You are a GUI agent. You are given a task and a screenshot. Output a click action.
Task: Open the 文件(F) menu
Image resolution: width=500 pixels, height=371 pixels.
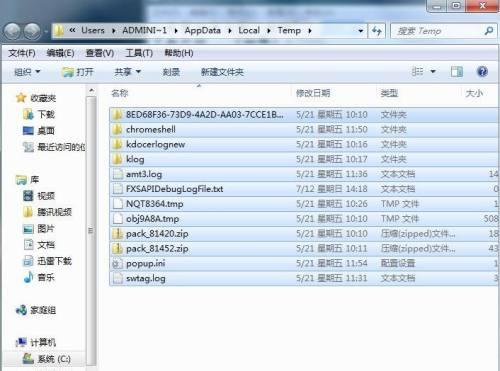tap(22, 53)
